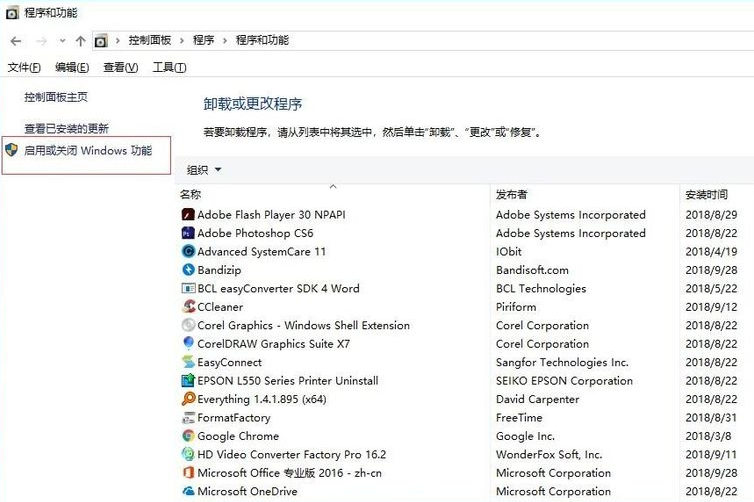Select the Everything search program icon

pos(188,399)
